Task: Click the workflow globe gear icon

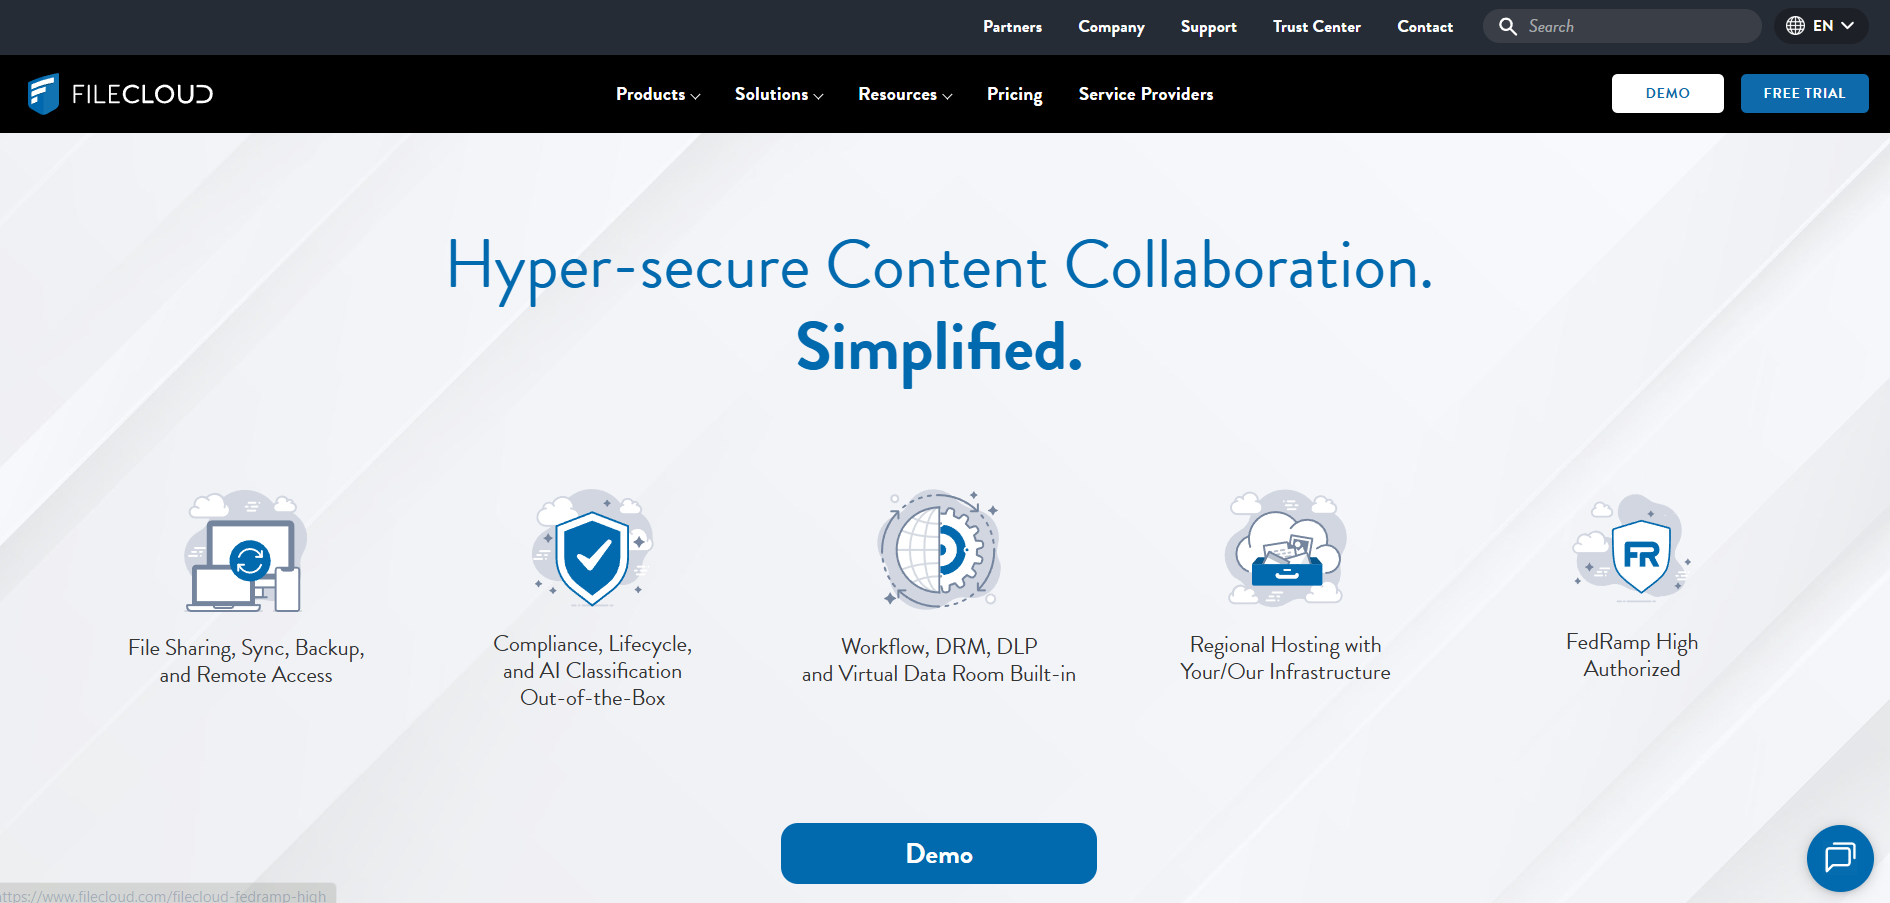Action: 939,549
